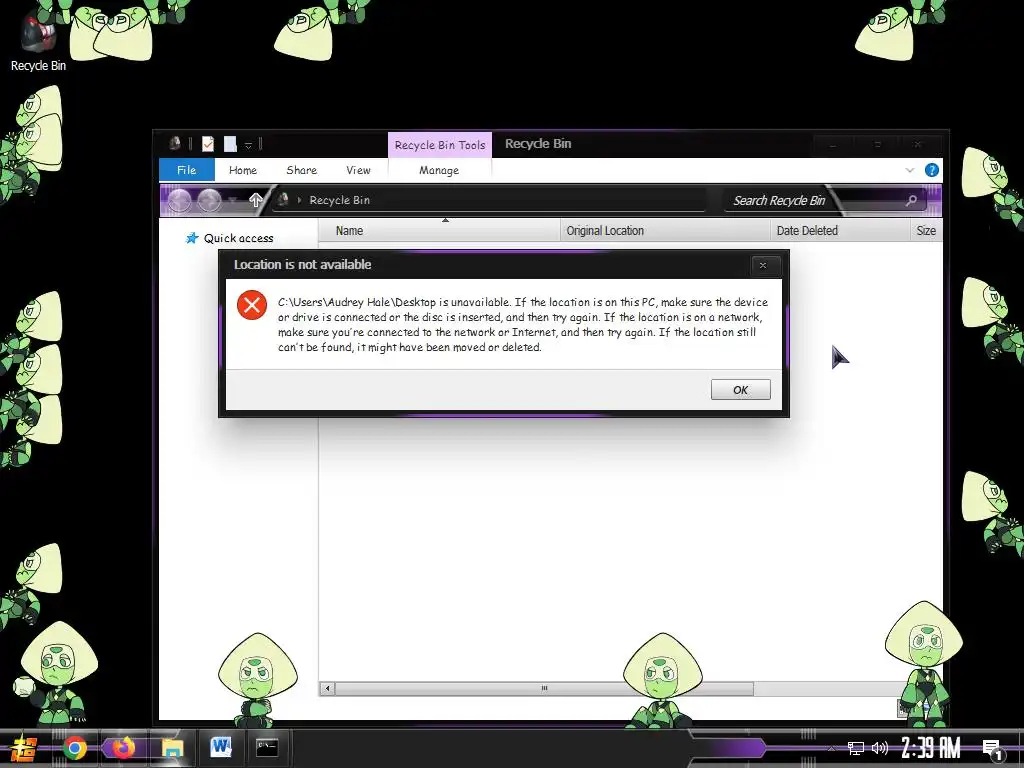Sort by the Original Location column header
The width and height of the screenshot is (1024, 768).
665,231
